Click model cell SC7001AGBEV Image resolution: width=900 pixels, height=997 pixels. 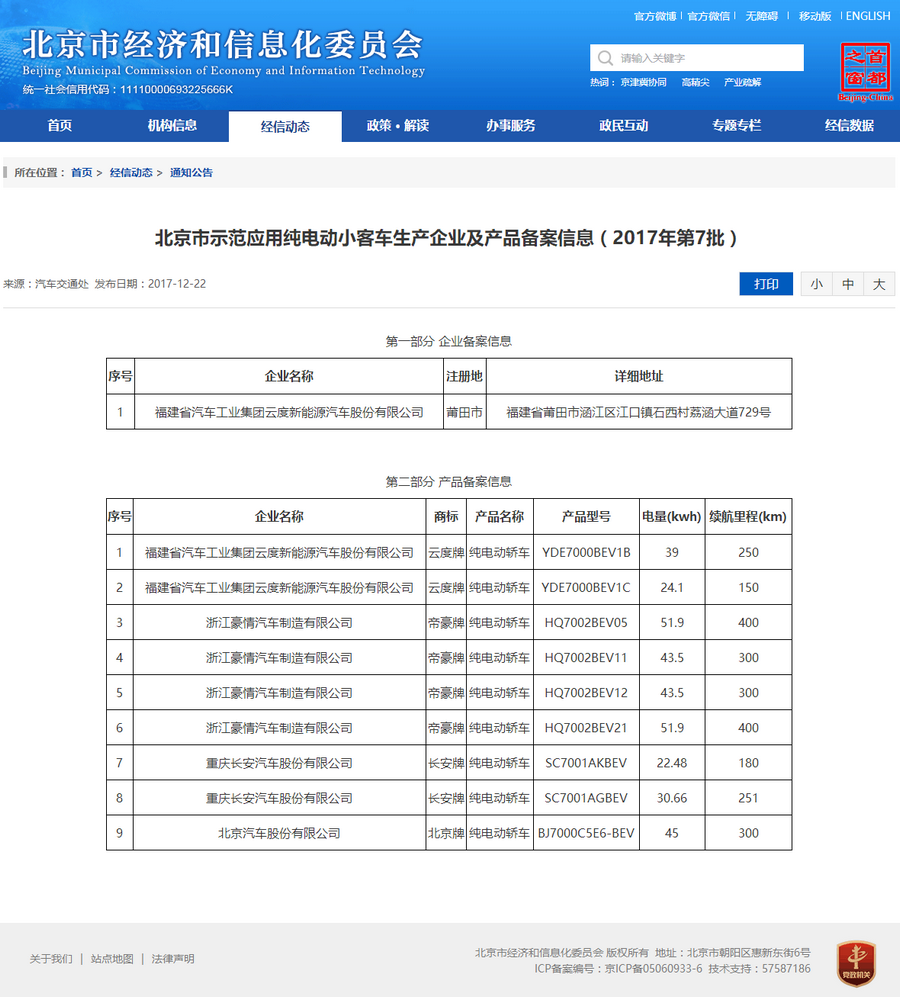[x=586, y=798]
